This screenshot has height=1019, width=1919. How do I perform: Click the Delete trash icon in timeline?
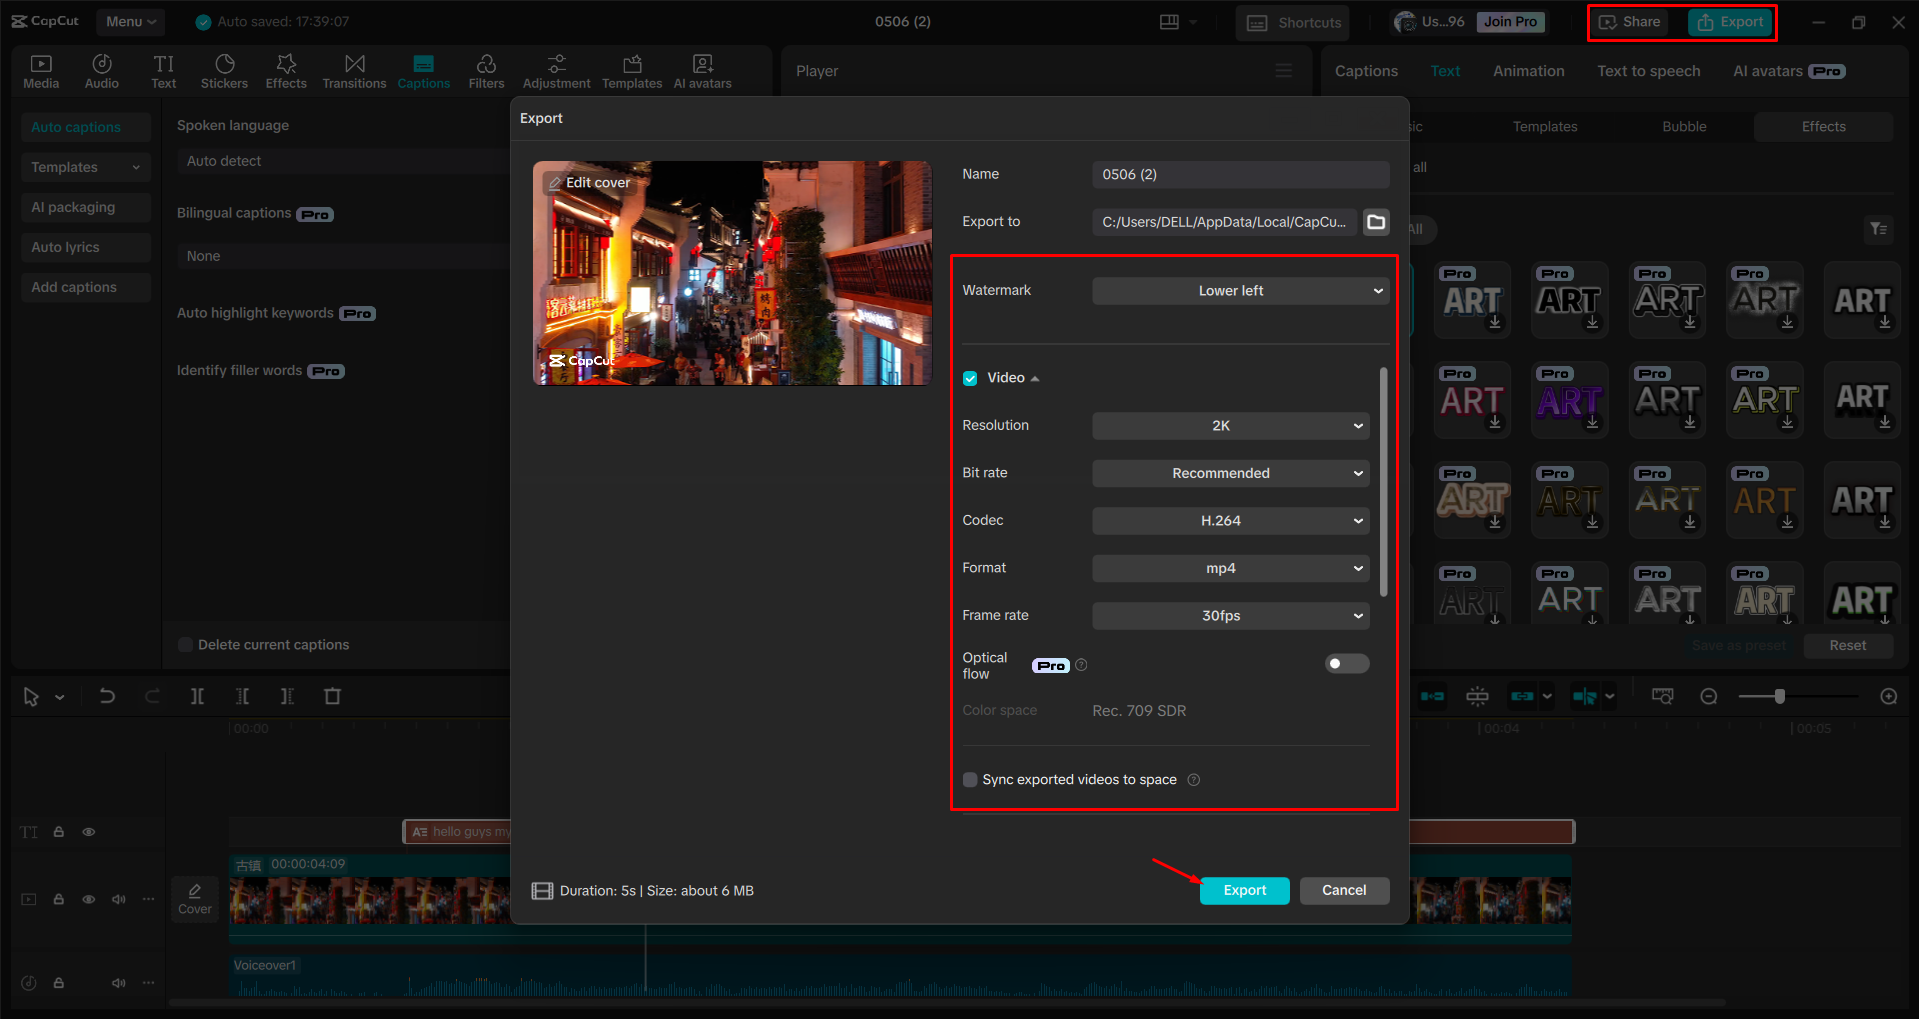(333, 696)
